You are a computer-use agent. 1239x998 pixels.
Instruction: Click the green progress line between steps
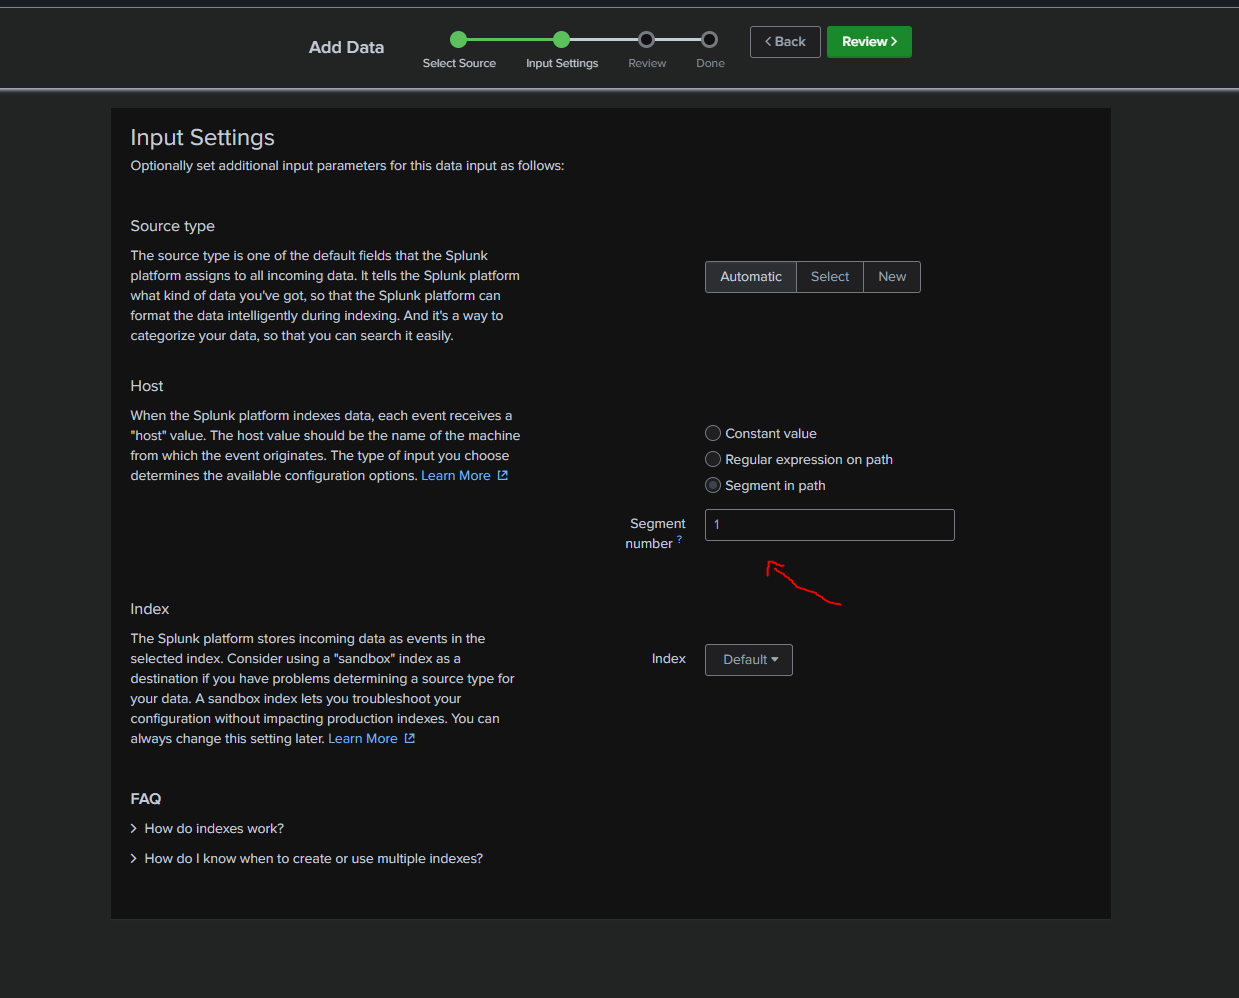point(509,39)
